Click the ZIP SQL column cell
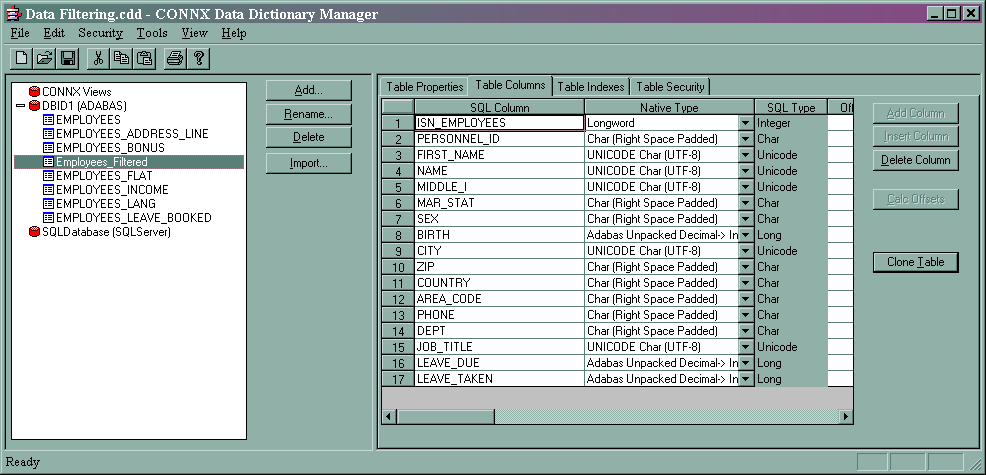 click(499, 267)
